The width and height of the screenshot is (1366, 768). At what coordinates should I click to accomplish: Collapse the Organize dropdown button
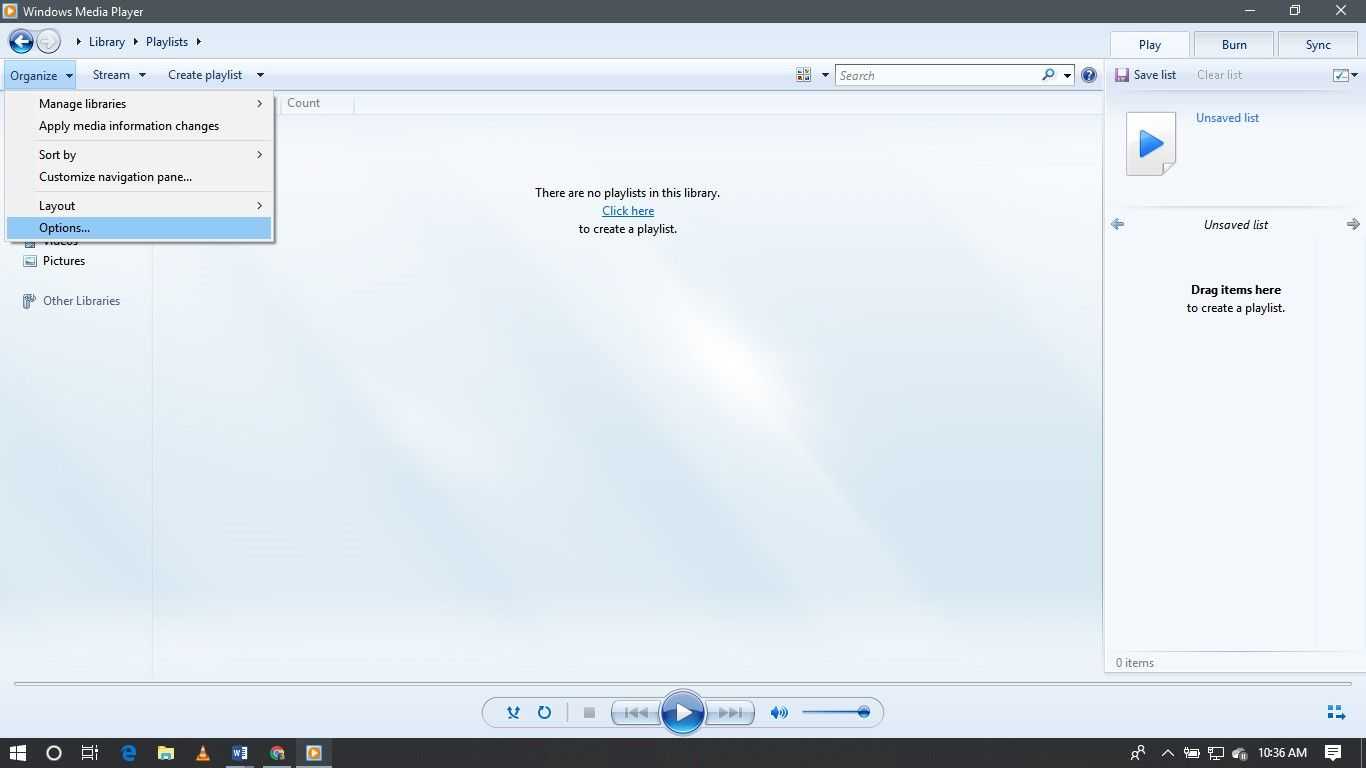point(41,75)
